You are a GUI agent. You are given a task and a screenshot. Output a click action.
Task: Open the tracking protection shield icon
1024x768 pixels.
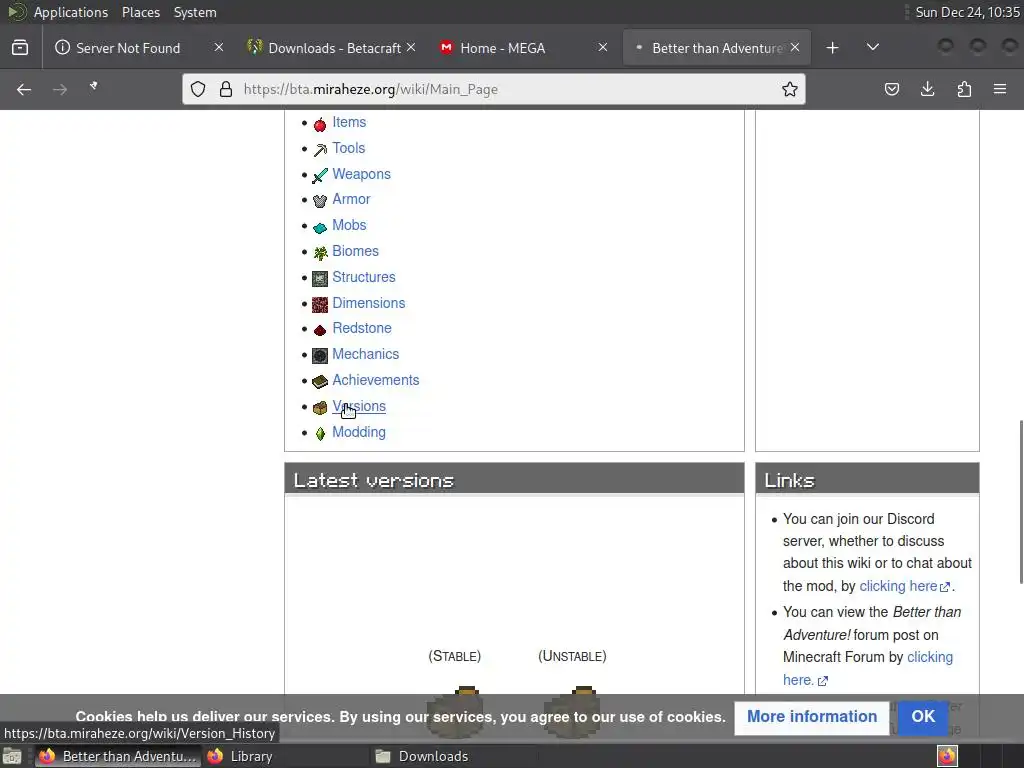pyautogui.click(x=198, y=89)
